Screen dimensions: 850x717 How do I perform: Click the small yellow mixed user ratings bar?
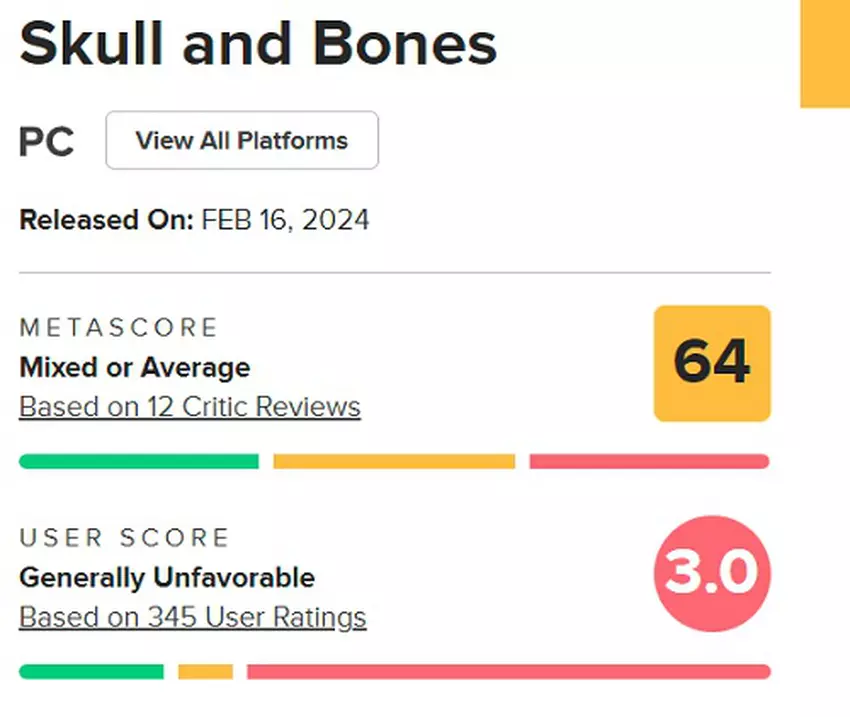(205, 671)
